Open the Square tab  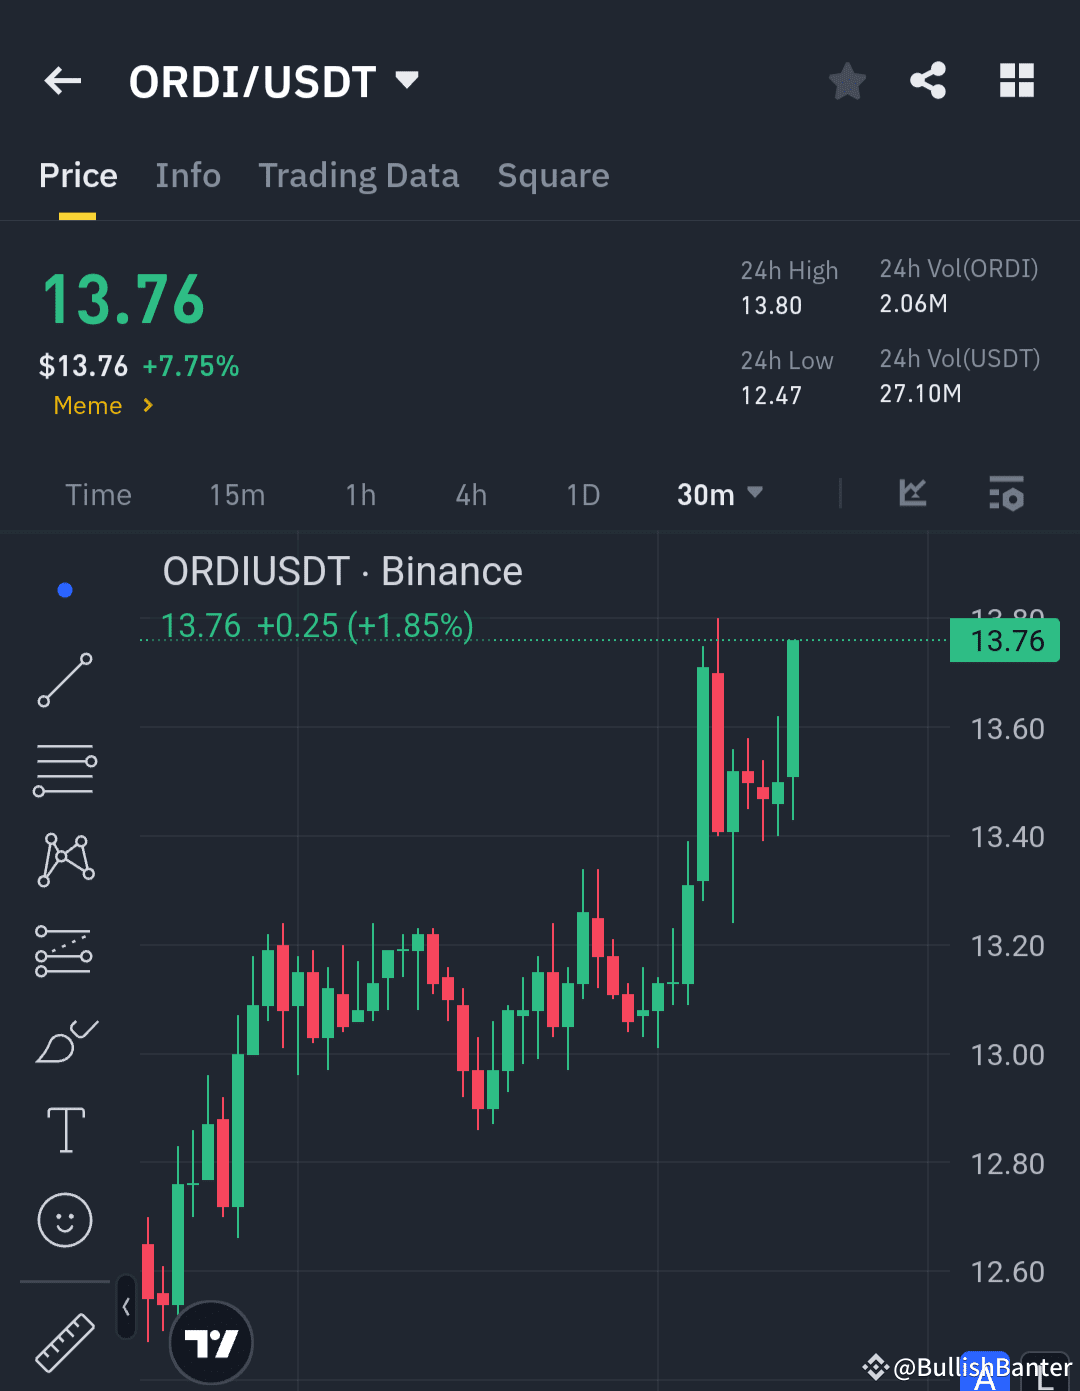coord(553,175)
